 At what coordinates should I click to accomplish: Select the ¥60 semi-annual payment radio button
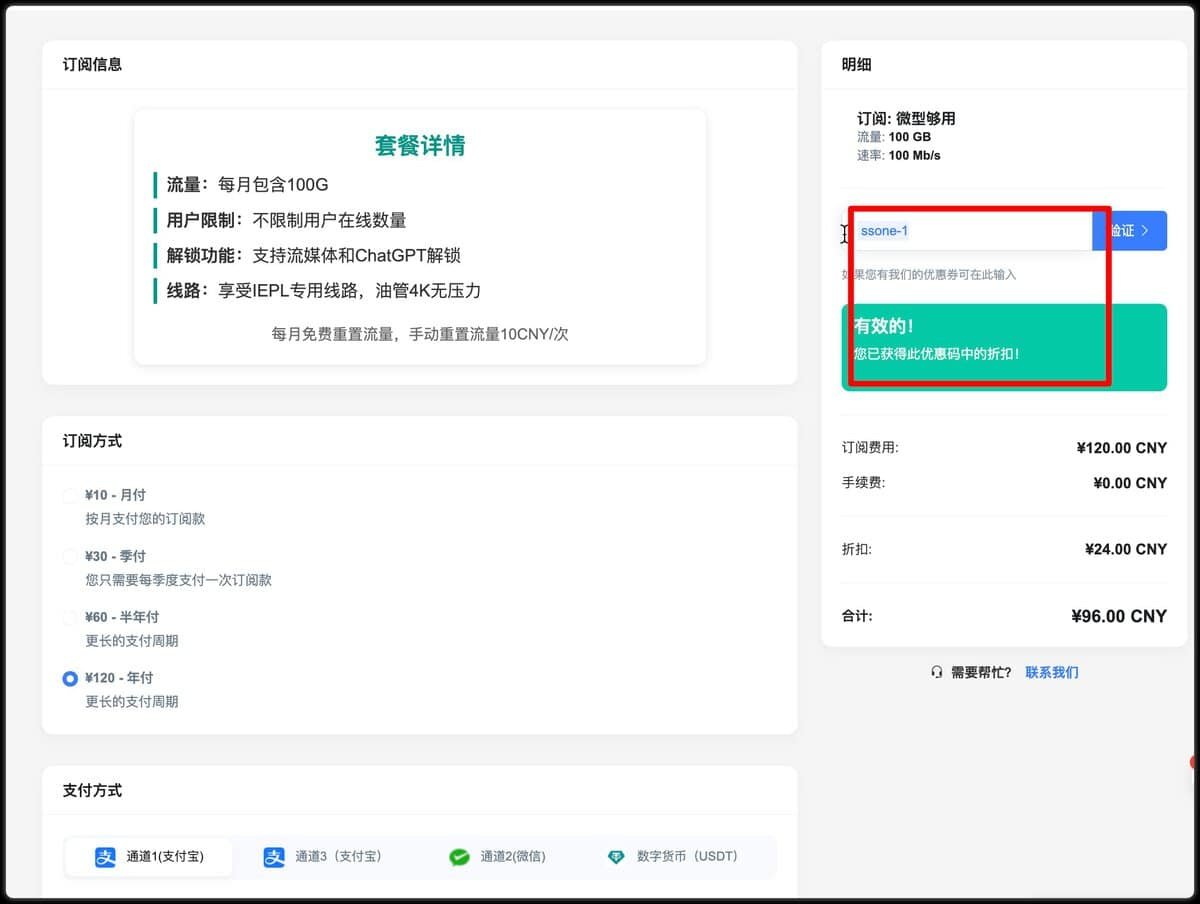(70, 617)
